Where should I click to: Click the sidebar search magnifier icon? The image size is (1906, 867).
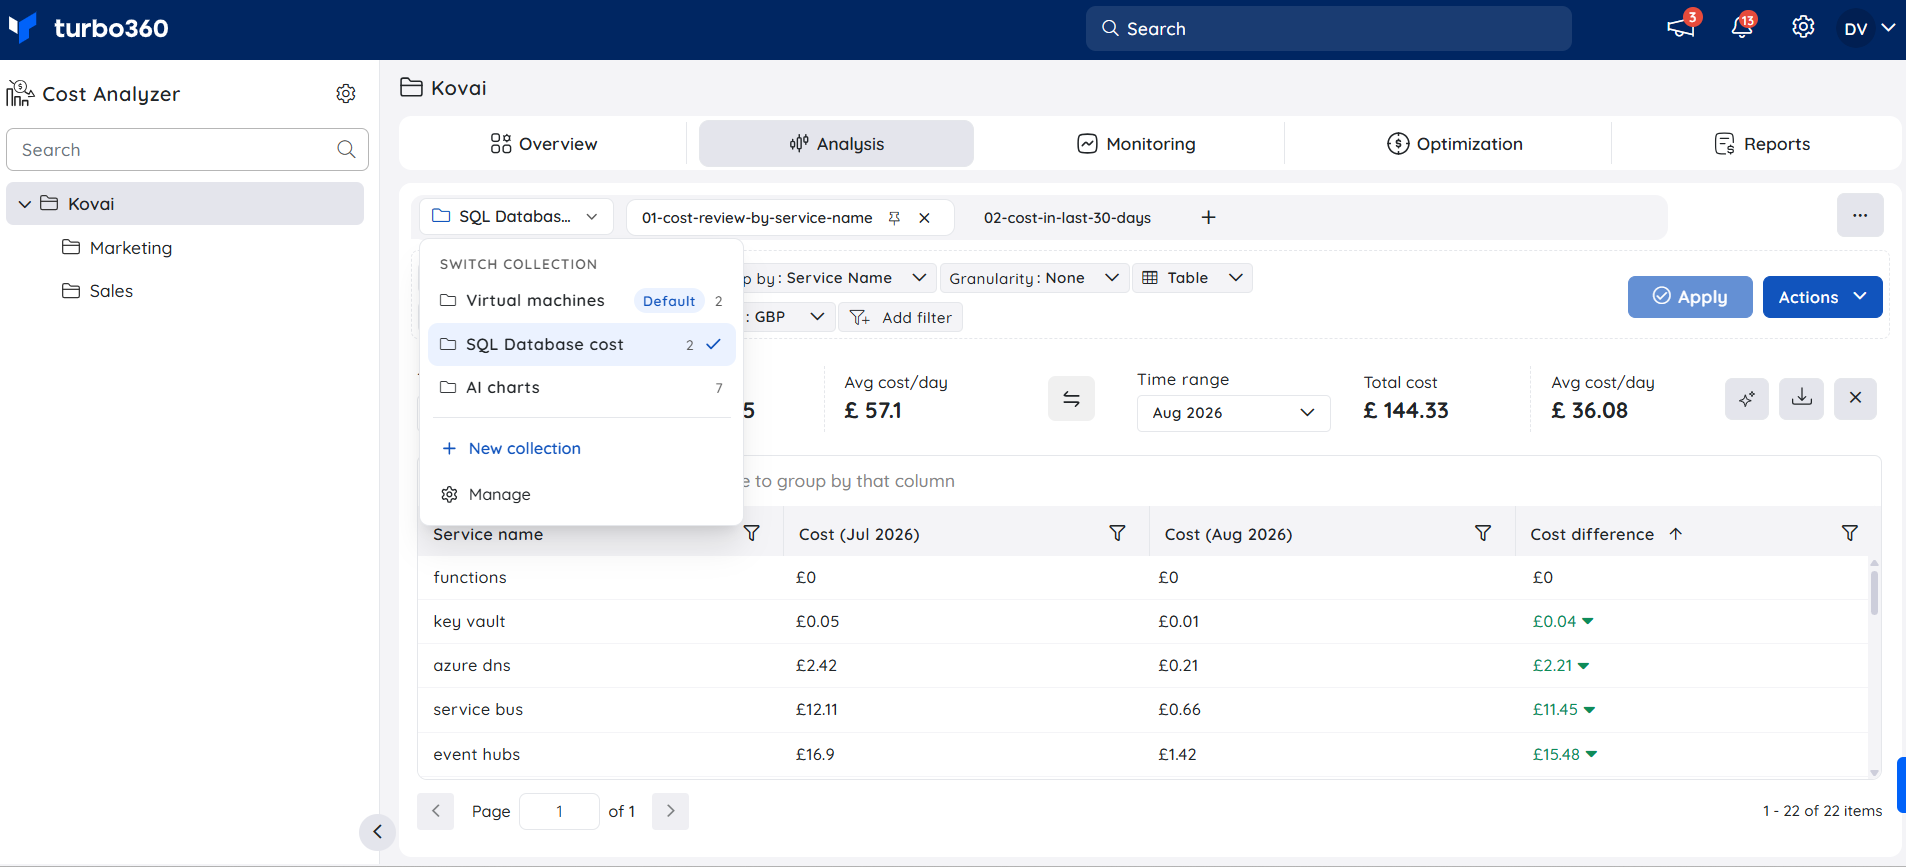(346, 149)
